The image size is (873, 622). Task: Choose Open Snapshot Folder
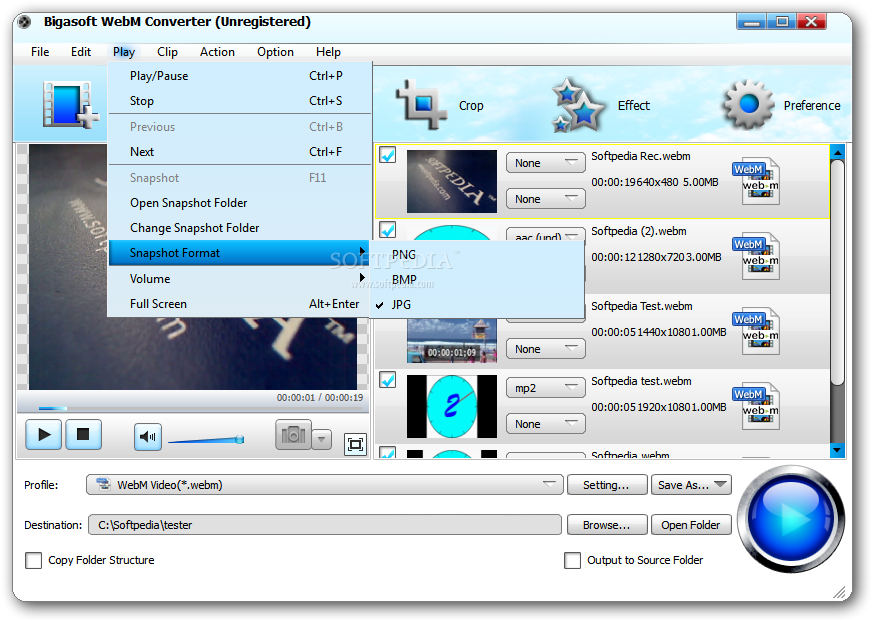(x=239, y=203)
